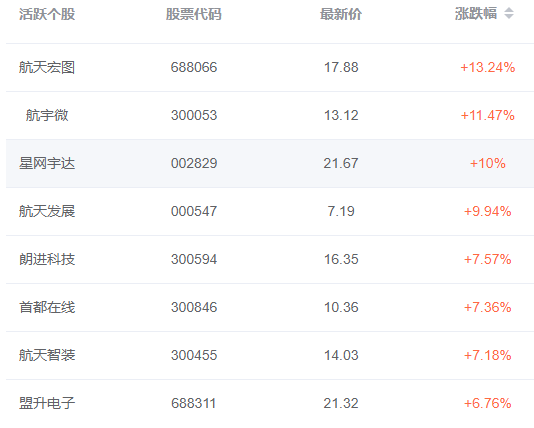Open stock 朗进科技
Image resolution: width=534 pixels, height=428 pixels.
[47, 259]
